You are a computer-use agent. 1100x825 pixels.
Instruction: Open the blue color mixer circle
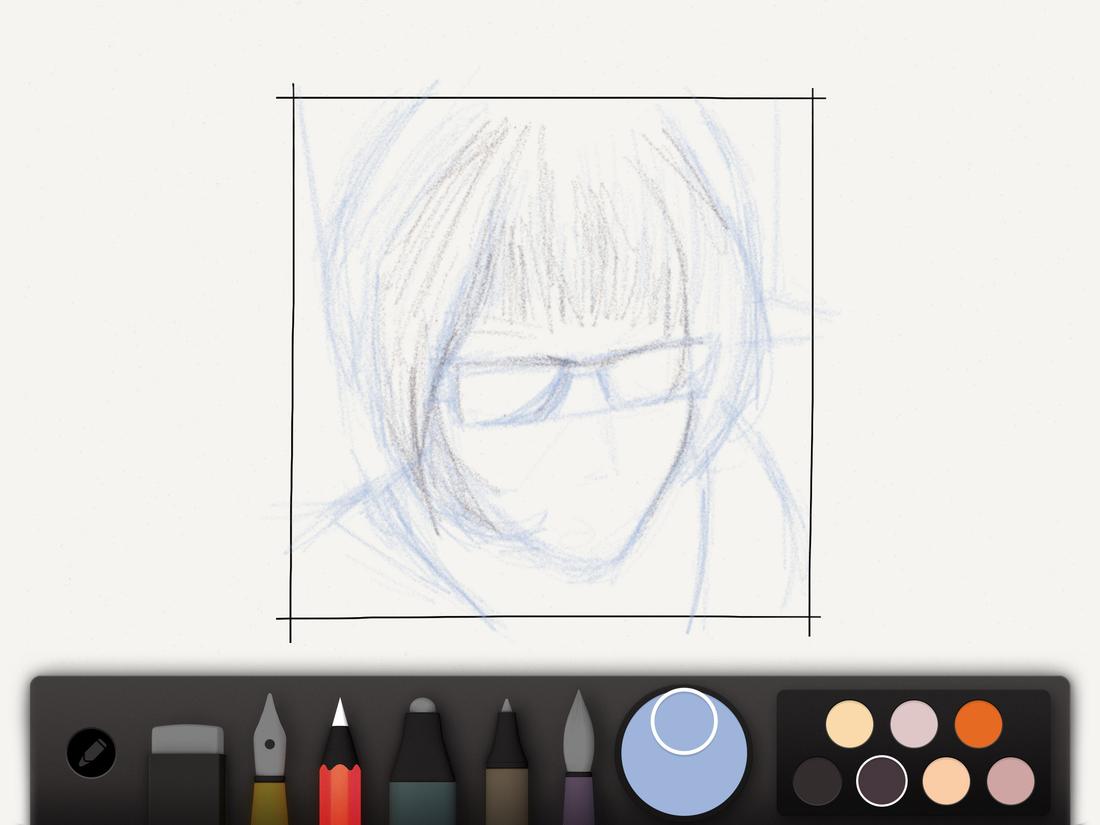(684, 748)
